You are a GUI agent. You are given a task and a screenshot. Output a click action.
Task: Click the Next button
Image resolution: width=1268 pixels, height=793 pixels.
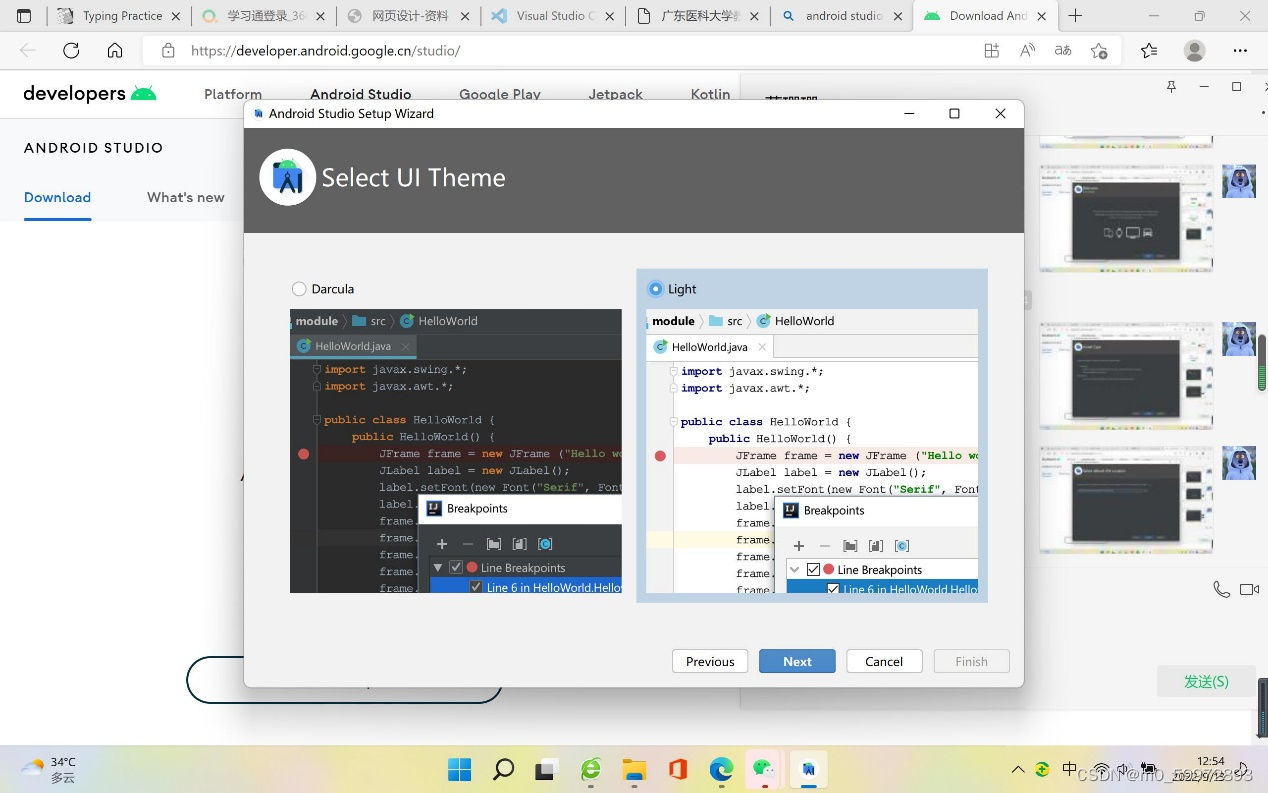coord(796,661)
